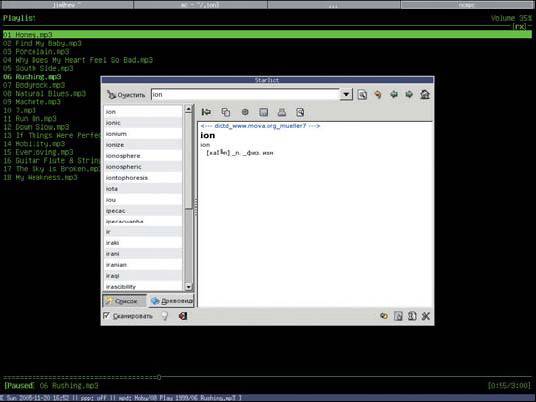Screen dimensions: 536x402
Task: Toggle the Сканировать checkbox
Action: point(107,316)
